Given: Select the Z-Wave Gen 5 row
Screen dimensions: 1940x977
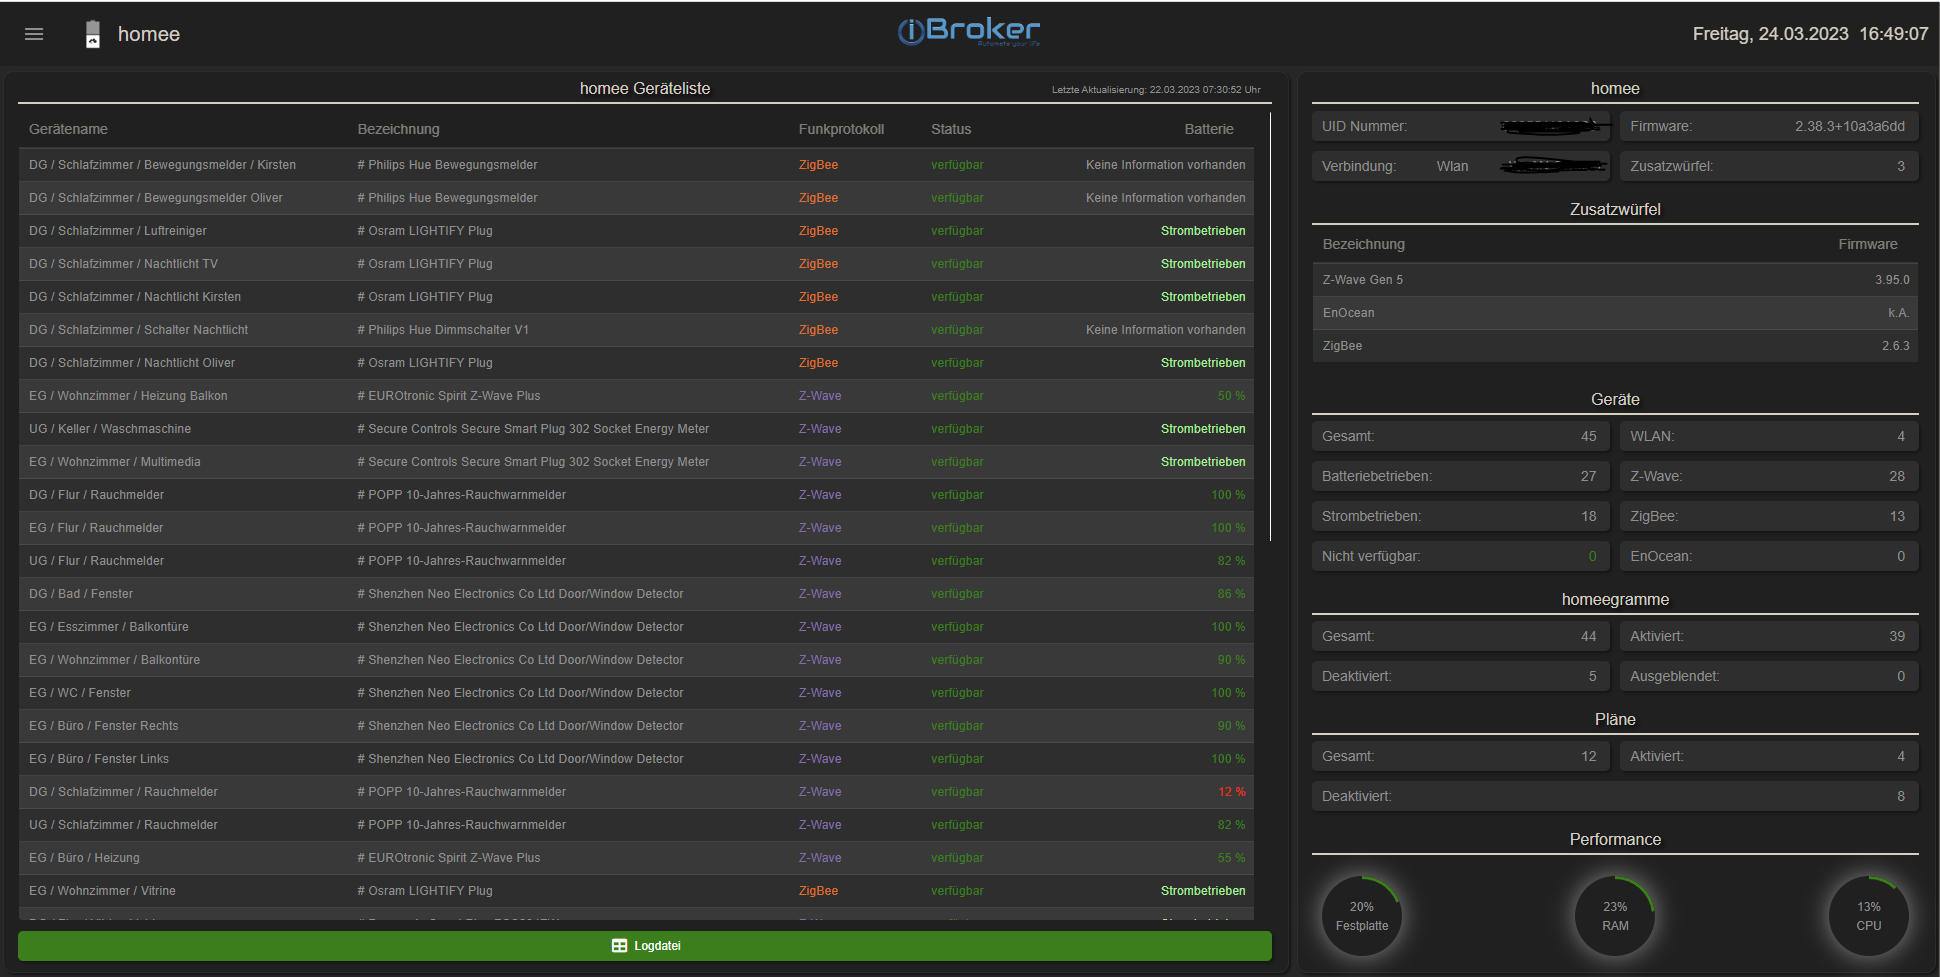Looking at the screenshot, I should coord(1615,280).
